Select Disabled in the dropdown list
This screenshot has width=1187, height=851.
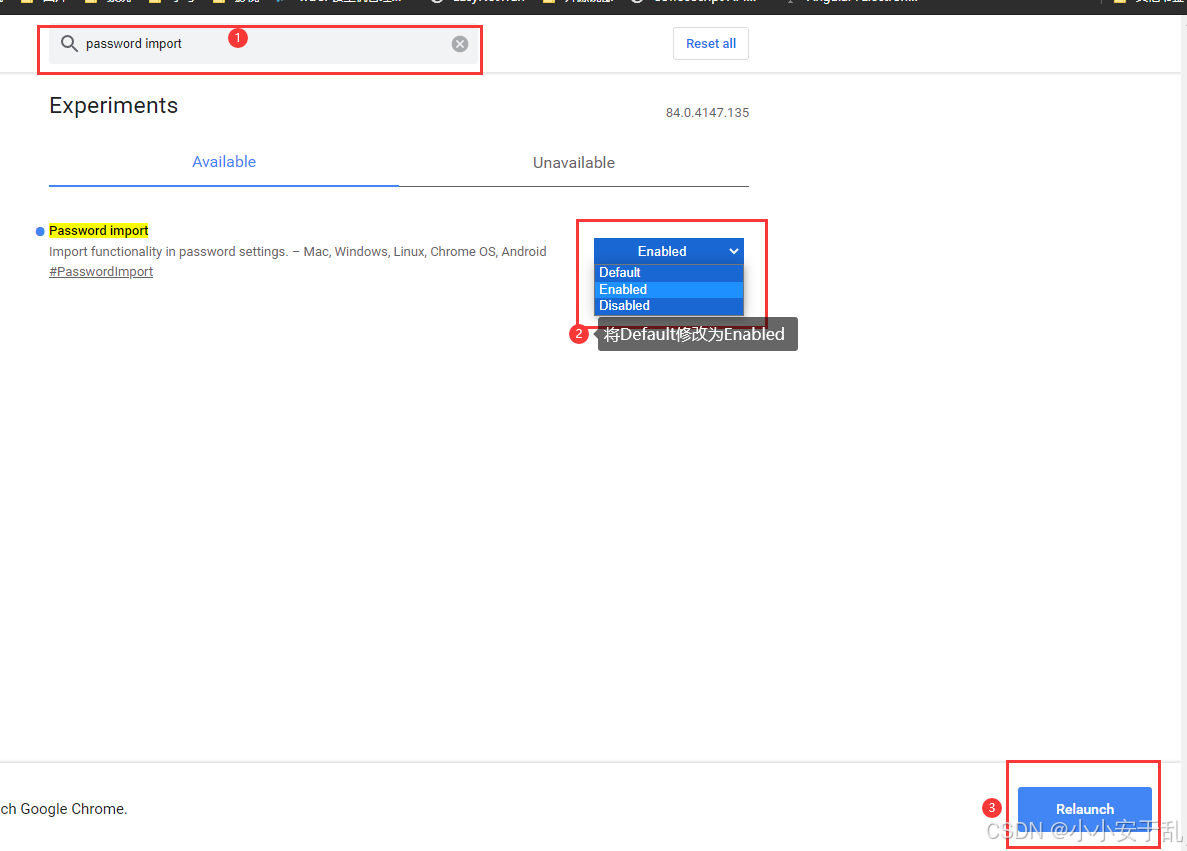pyautogui.click(x=668, y=306)
